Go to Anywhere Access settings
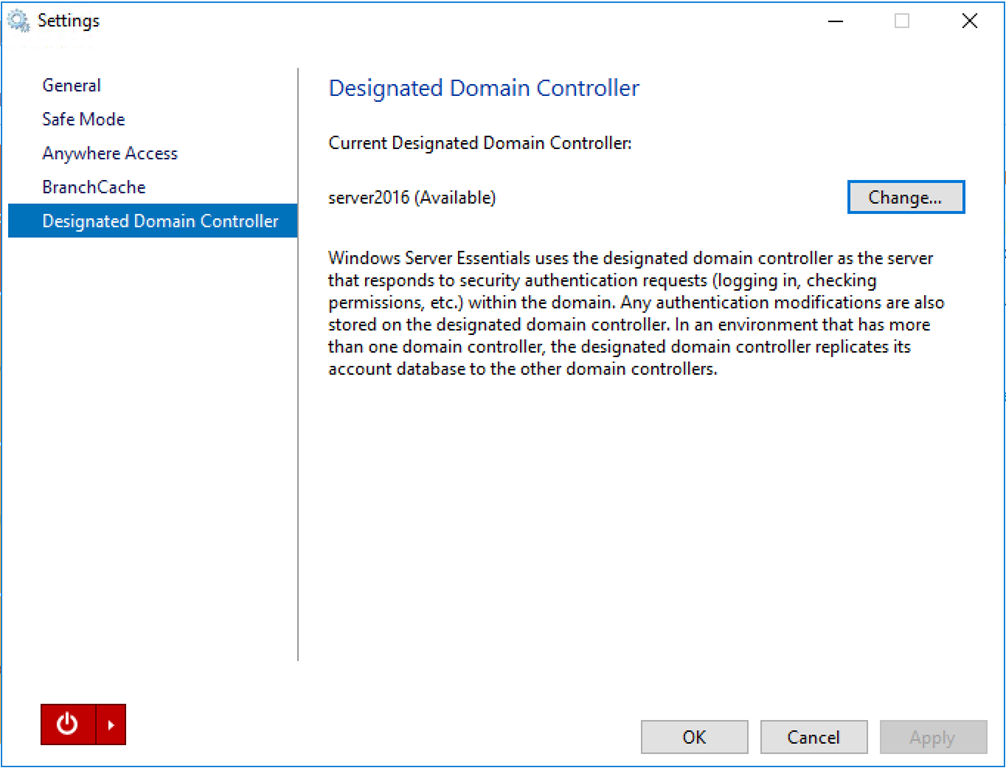1006x768 pixels. click(109, 154)
